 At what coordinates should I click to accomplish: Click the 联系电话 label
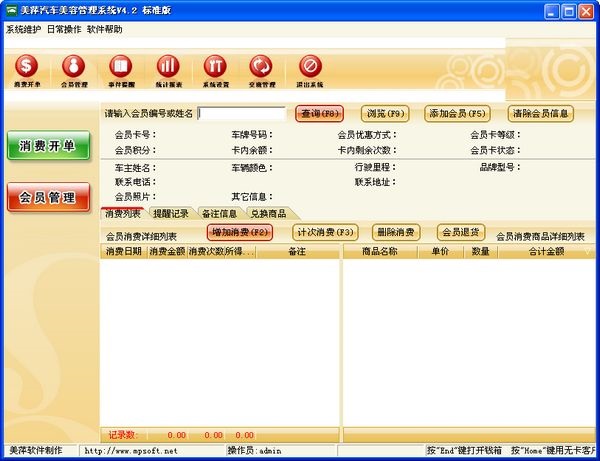(135, 182)
